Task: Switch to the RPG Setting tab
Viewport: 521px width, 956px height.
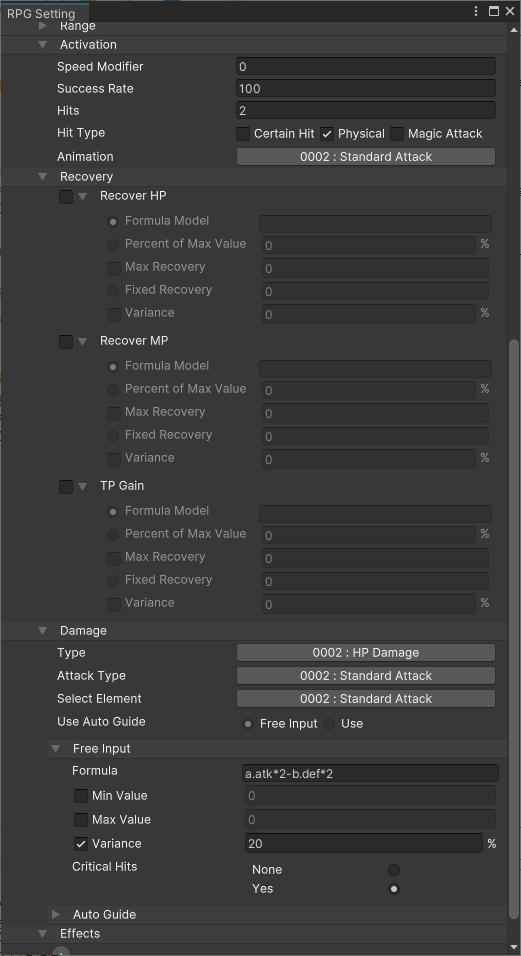Action: [x=41, y=13]
